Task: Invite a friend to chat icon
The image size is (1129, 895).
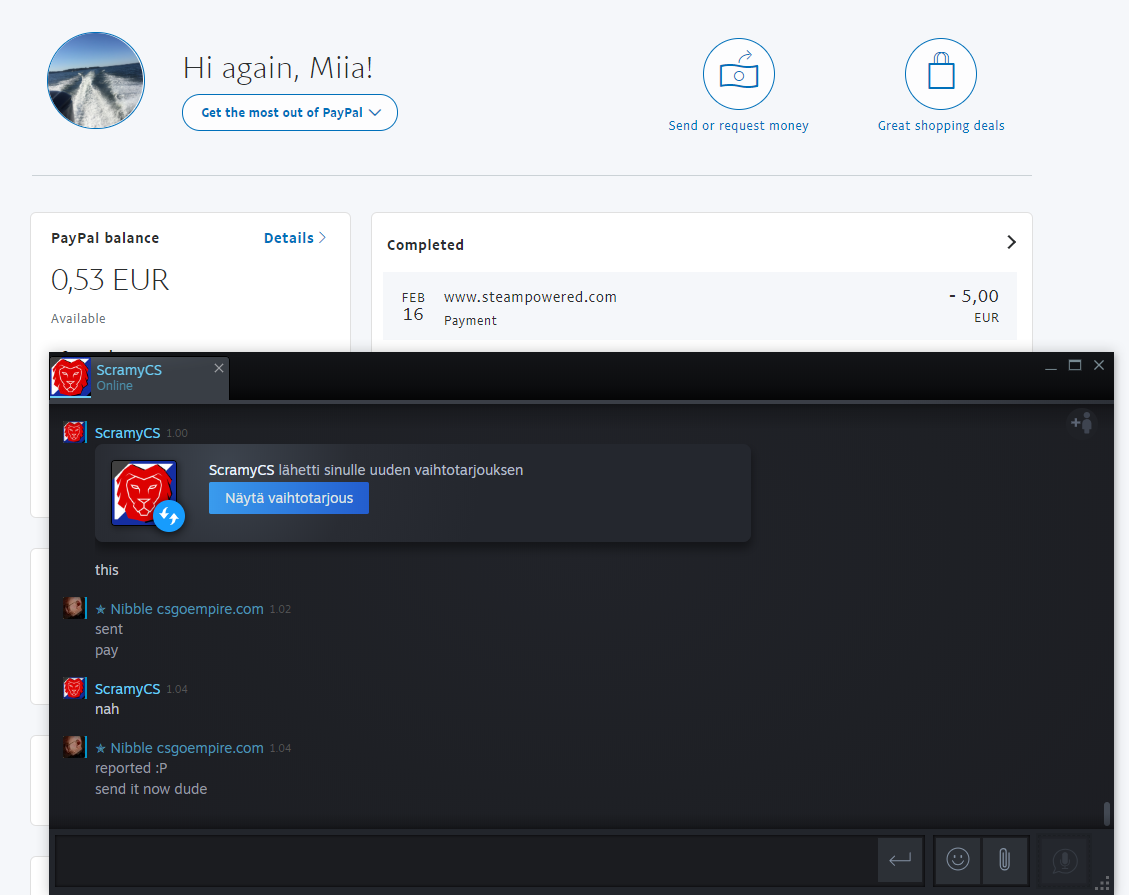Action: click(1081, 423)
